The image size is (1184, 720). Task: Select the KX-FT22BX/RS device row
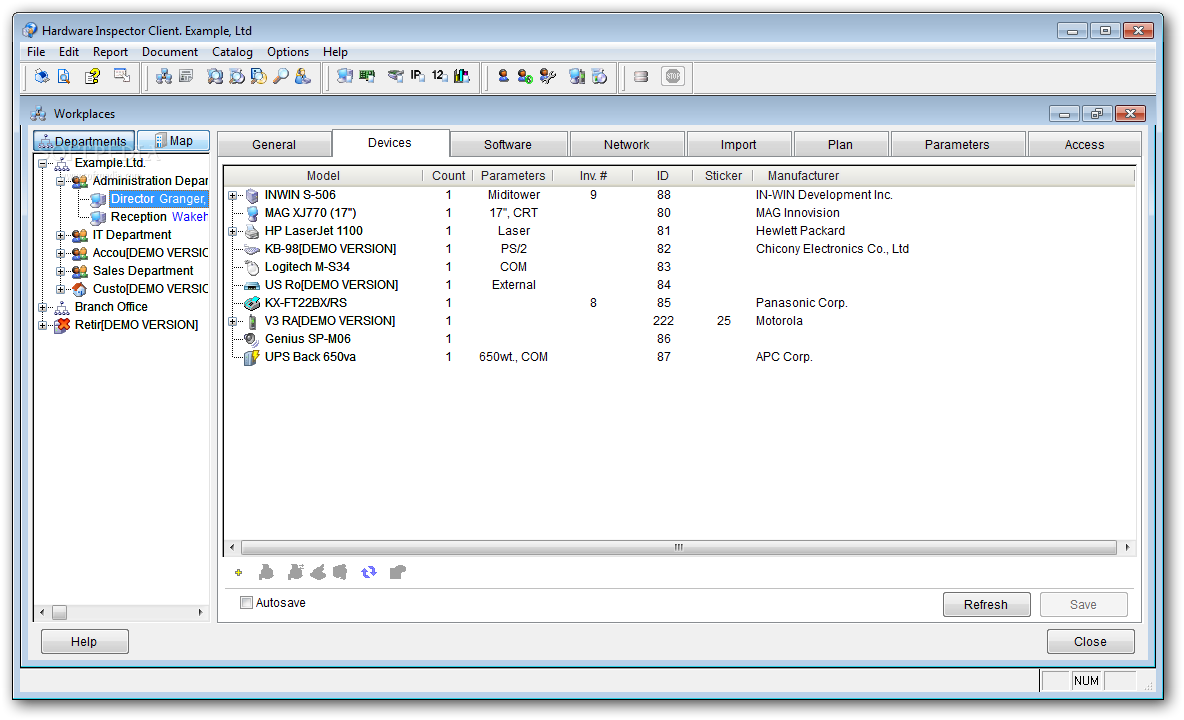[306, 303]
